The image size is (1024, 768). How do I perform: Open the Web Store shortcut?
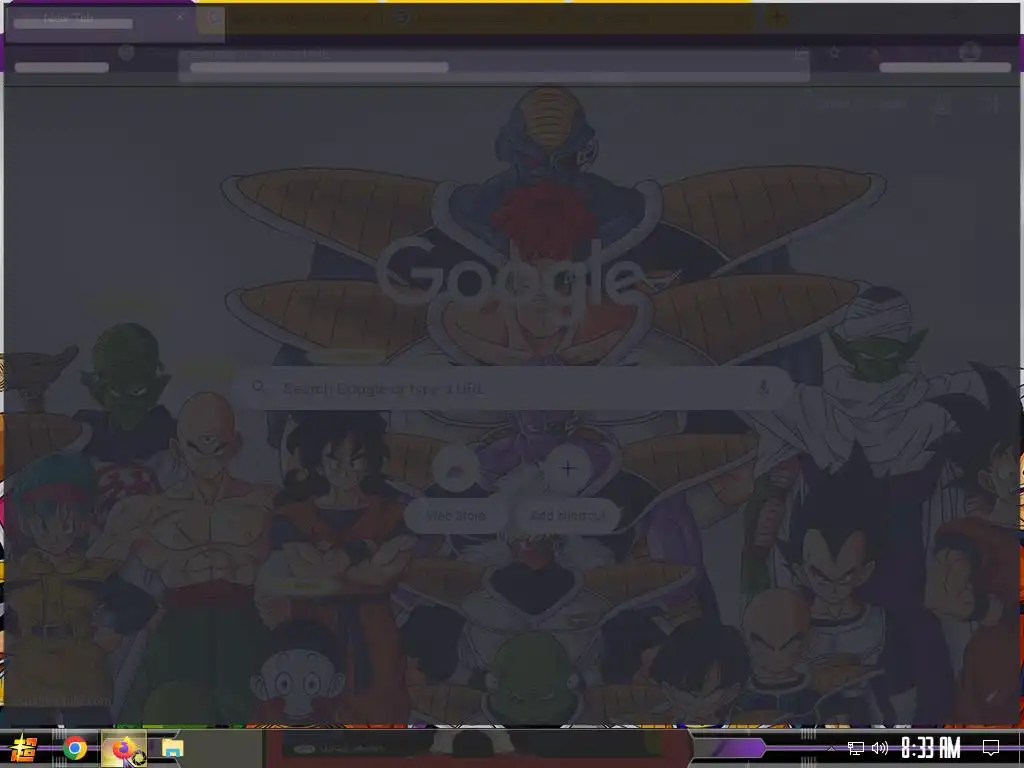coord(456,487)
